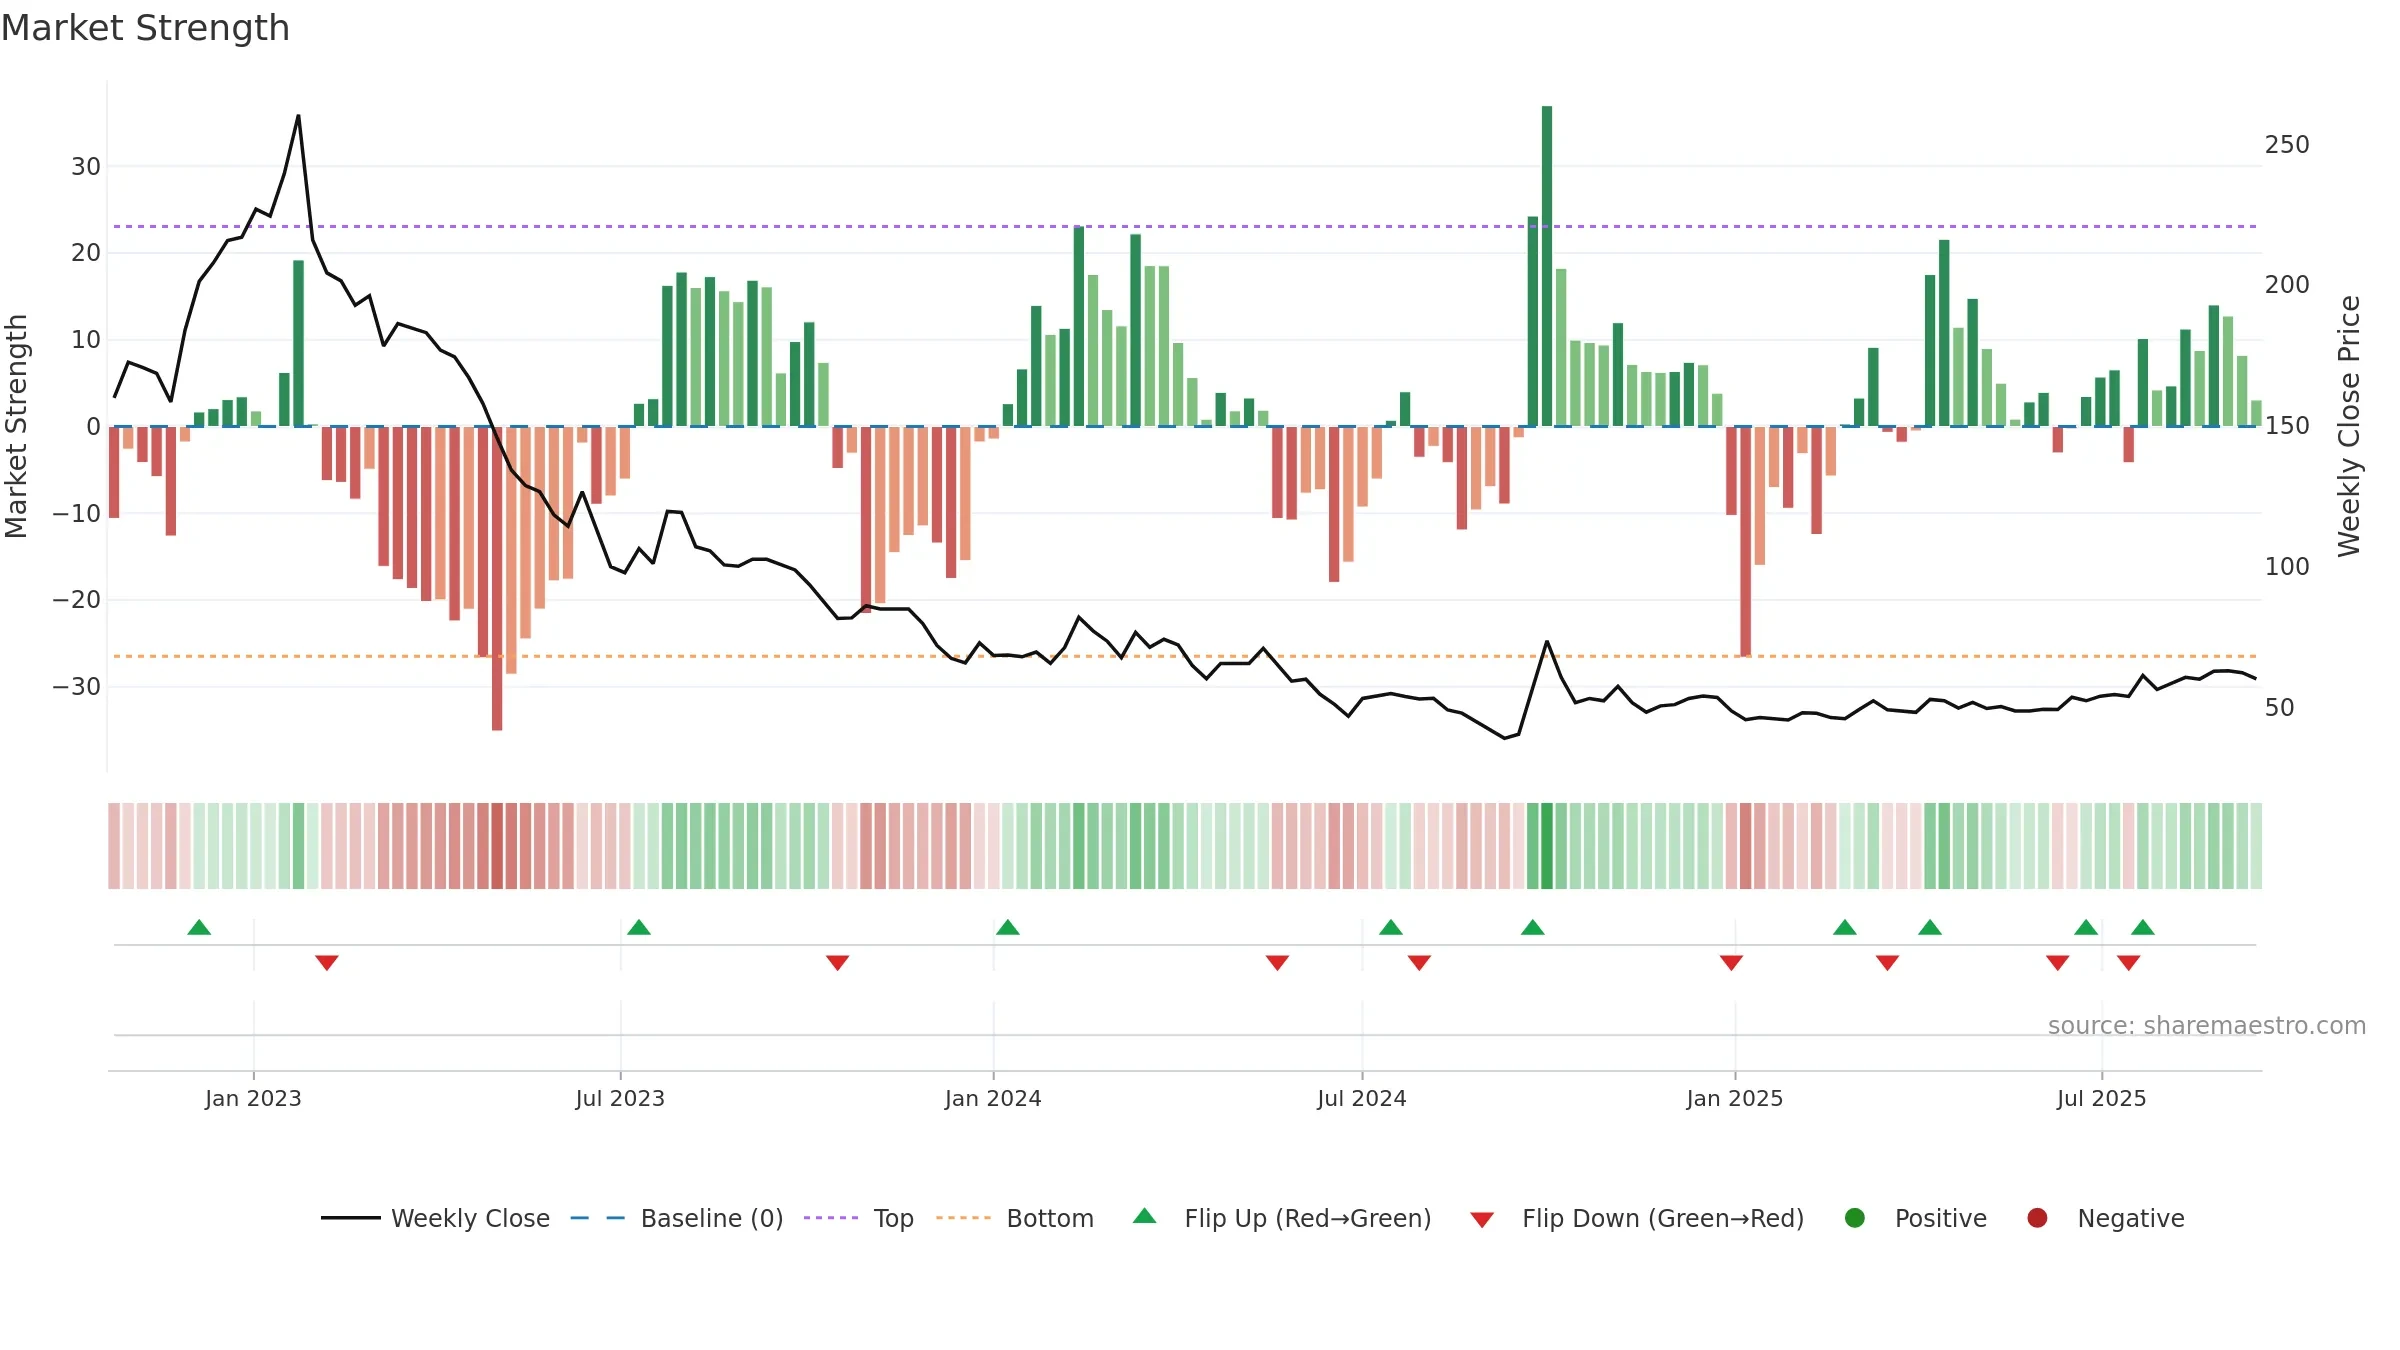Toggle the Weekly Close legend entry
This screenshot has width=2400, height=1350.
pyautogui.click(x=436, y=1218)
